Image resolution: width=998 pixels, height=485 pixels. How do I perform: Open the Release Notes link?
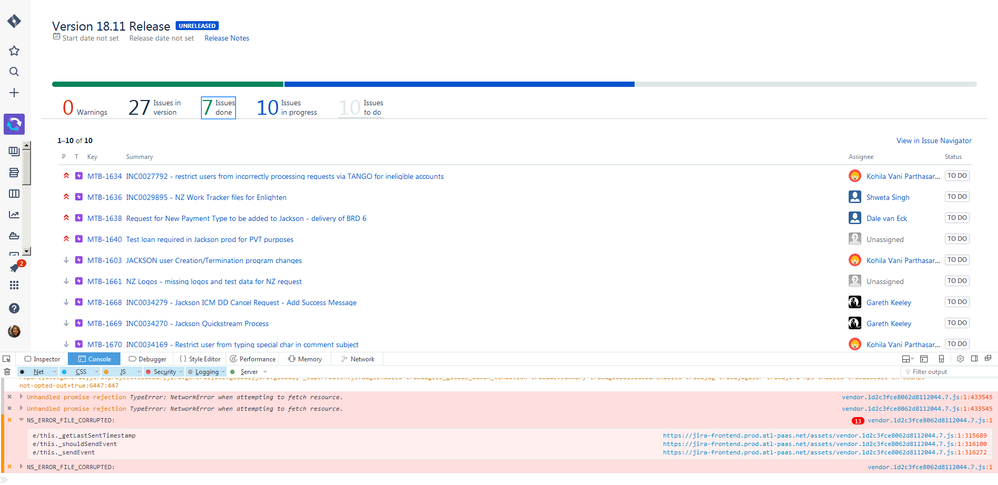[x=227, y=38]
